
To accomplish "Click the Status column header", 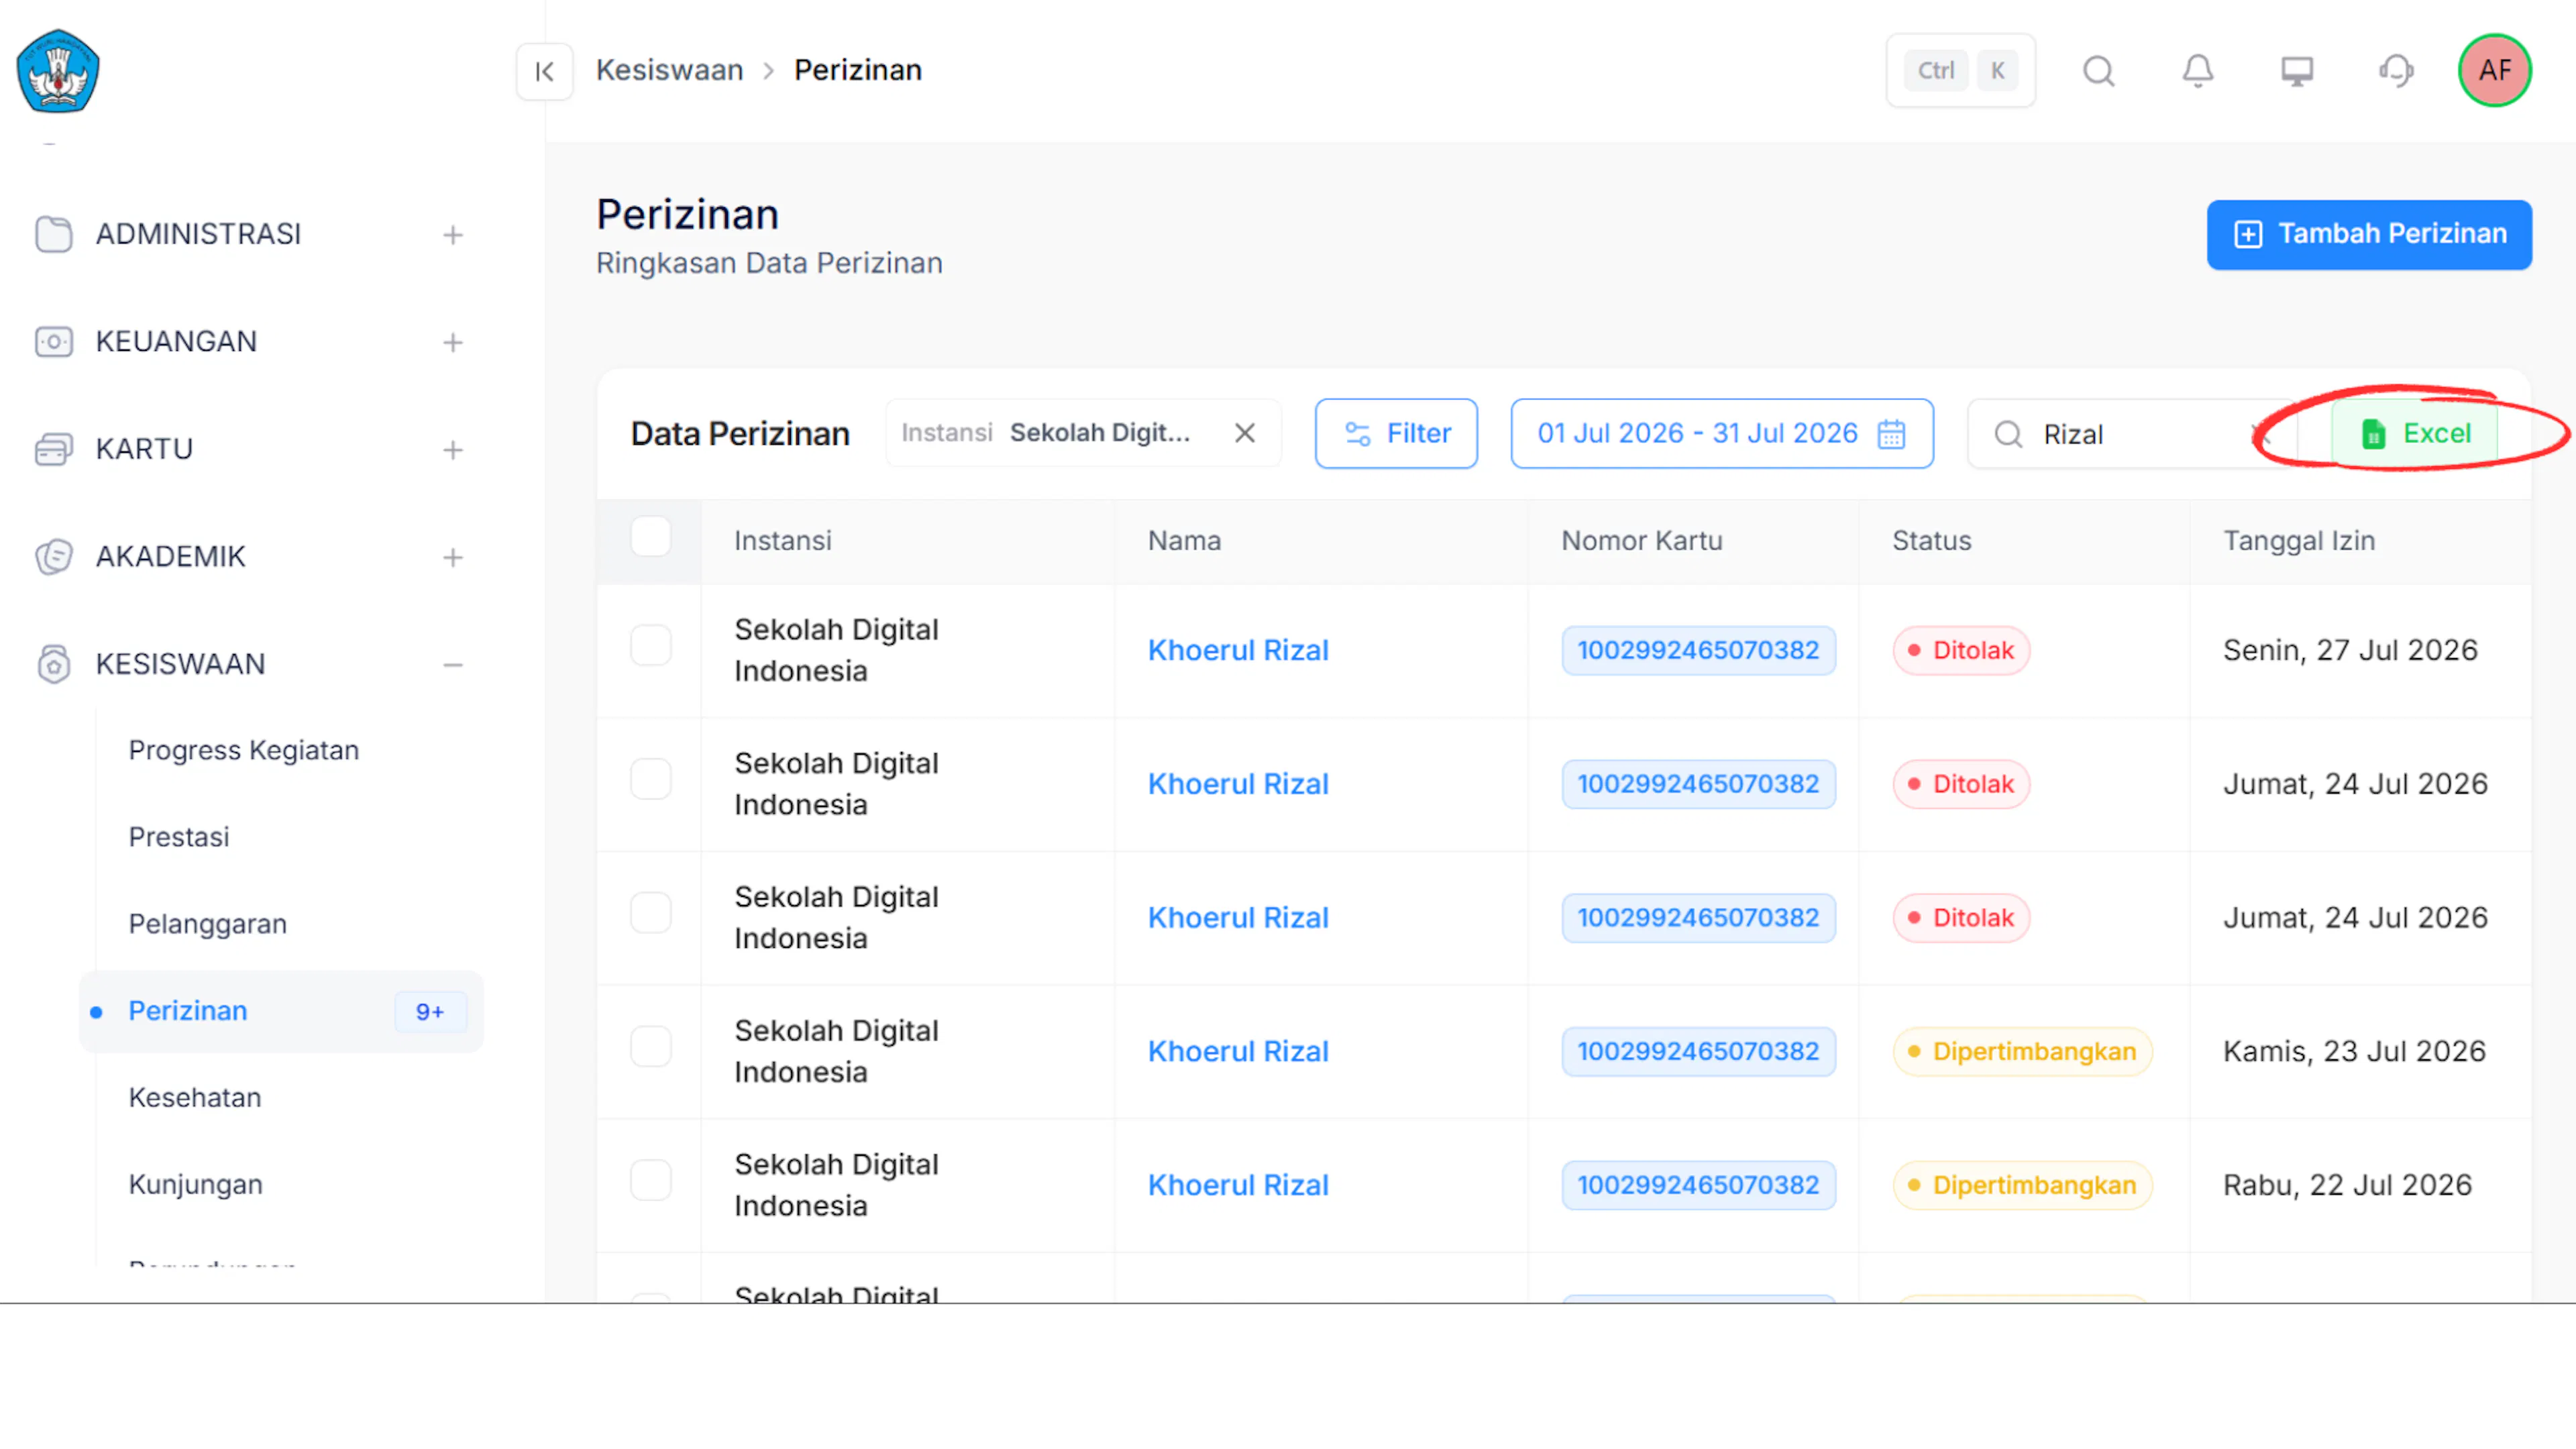I will coord(1931,541).
